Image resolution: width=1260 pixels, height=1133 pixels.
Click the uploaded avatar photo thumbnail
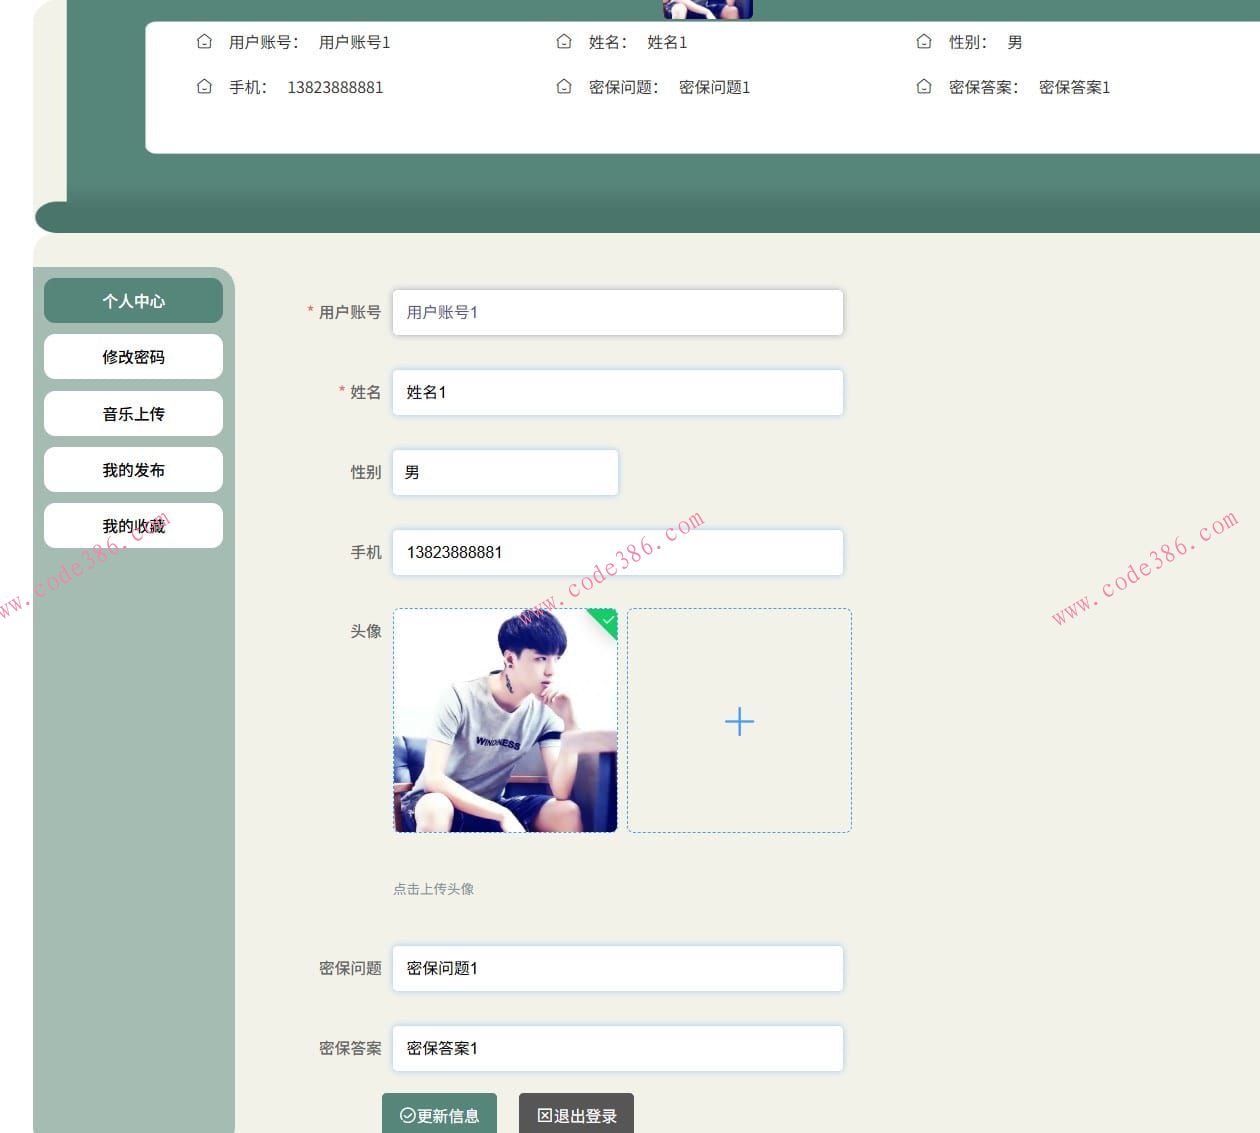click(x=505, y=720)
